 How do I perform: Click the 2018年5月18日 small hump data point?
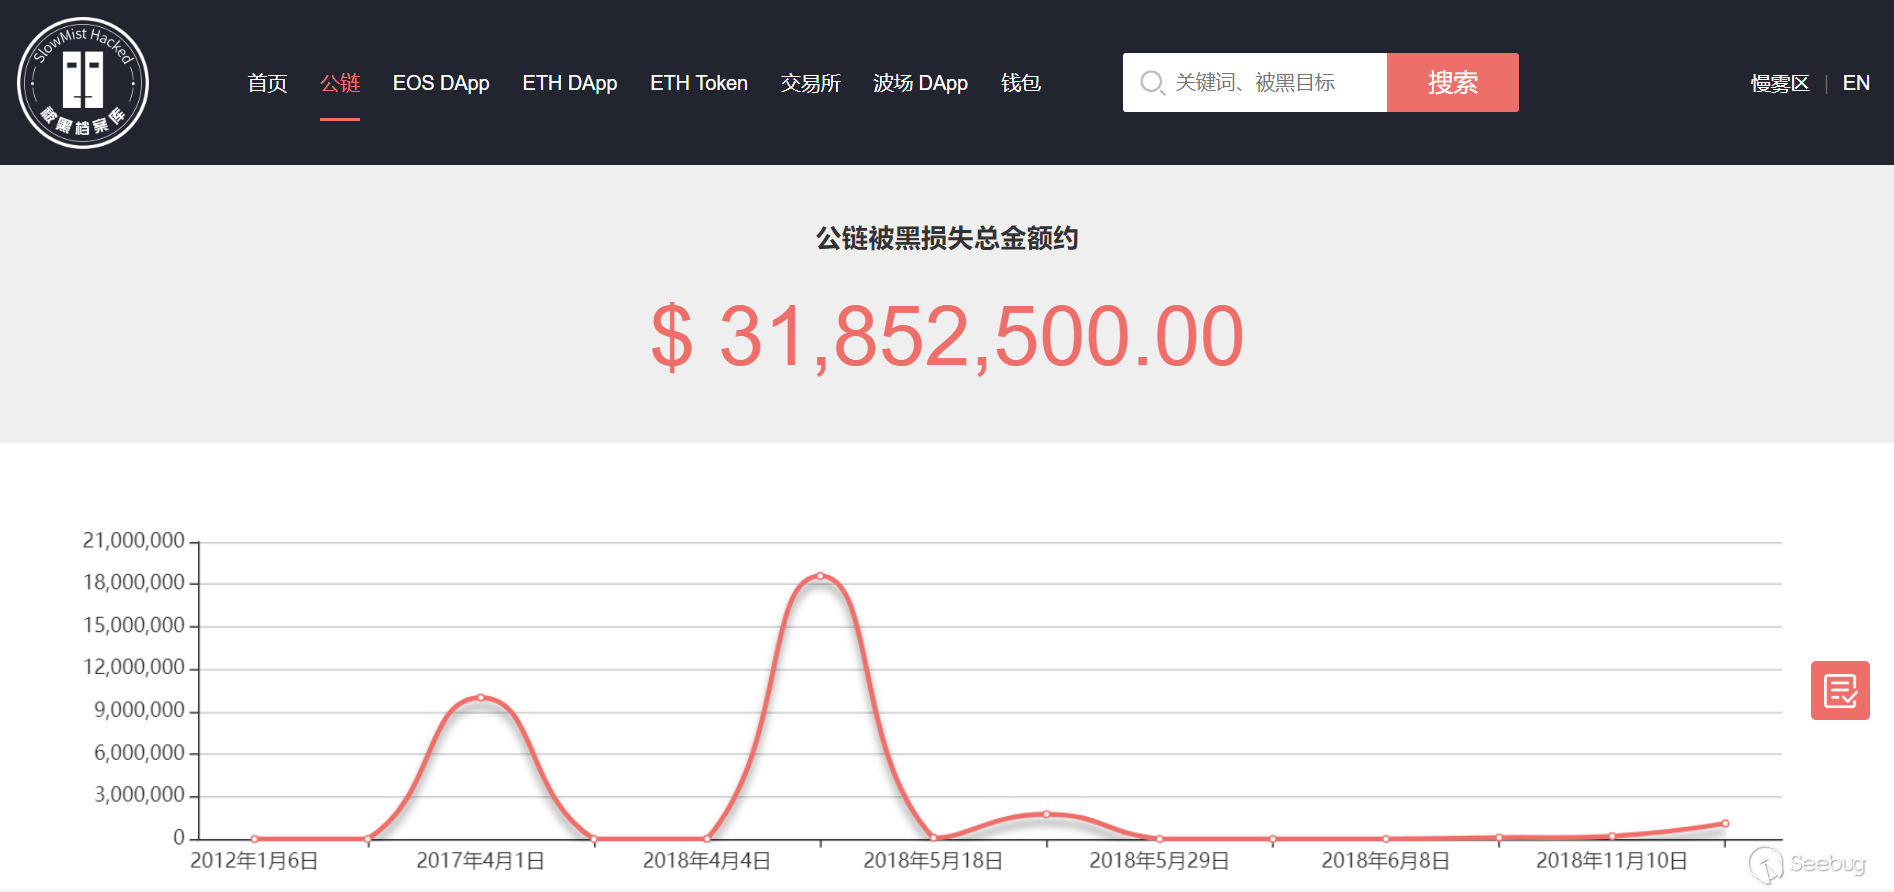coord(1046,814)
